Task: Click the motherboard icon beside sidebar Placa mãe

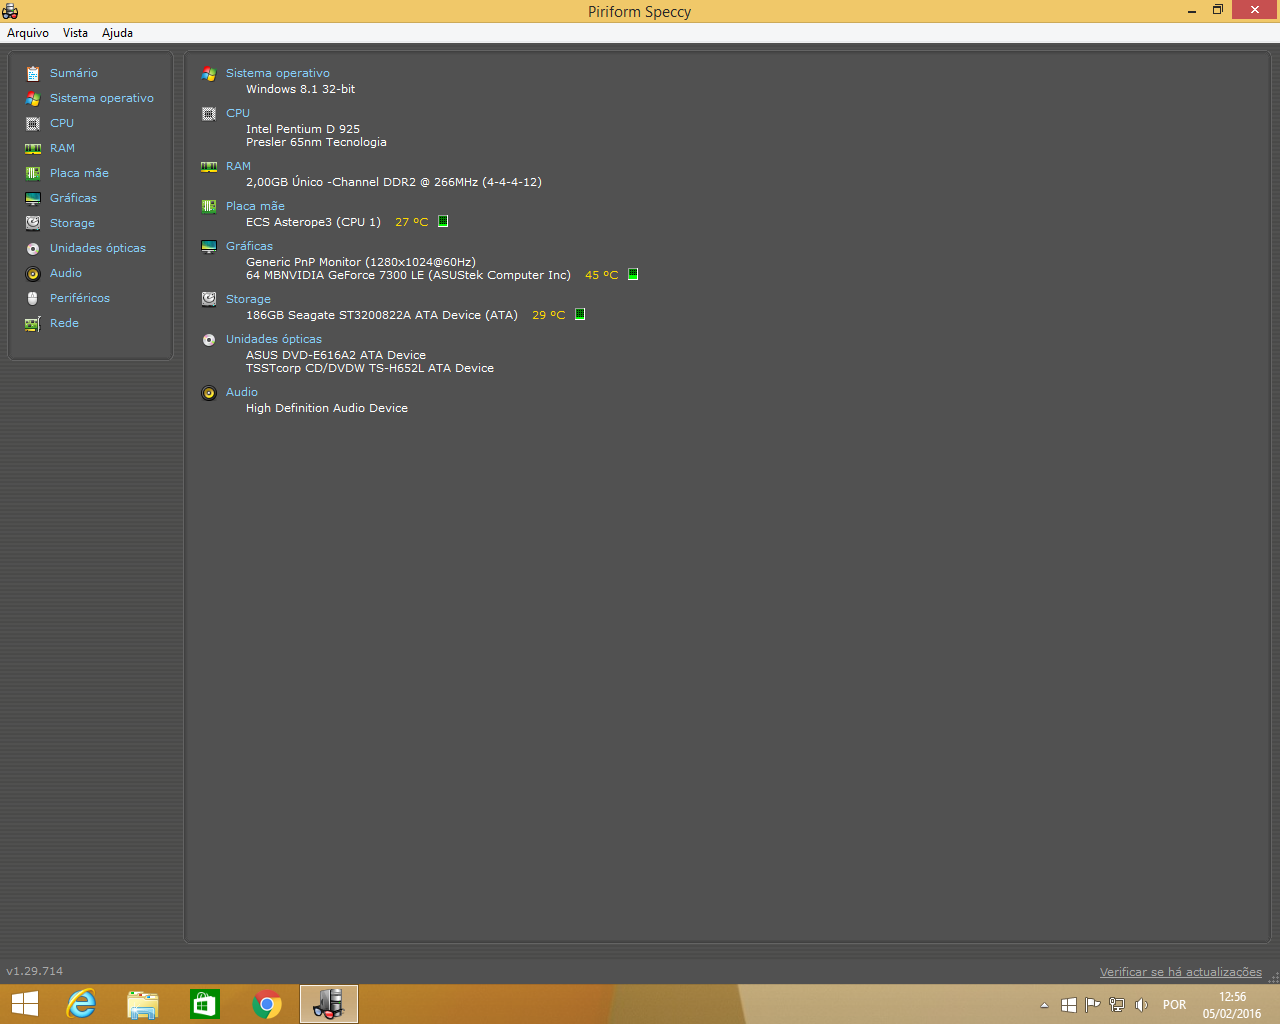Action: coord(33,173)
